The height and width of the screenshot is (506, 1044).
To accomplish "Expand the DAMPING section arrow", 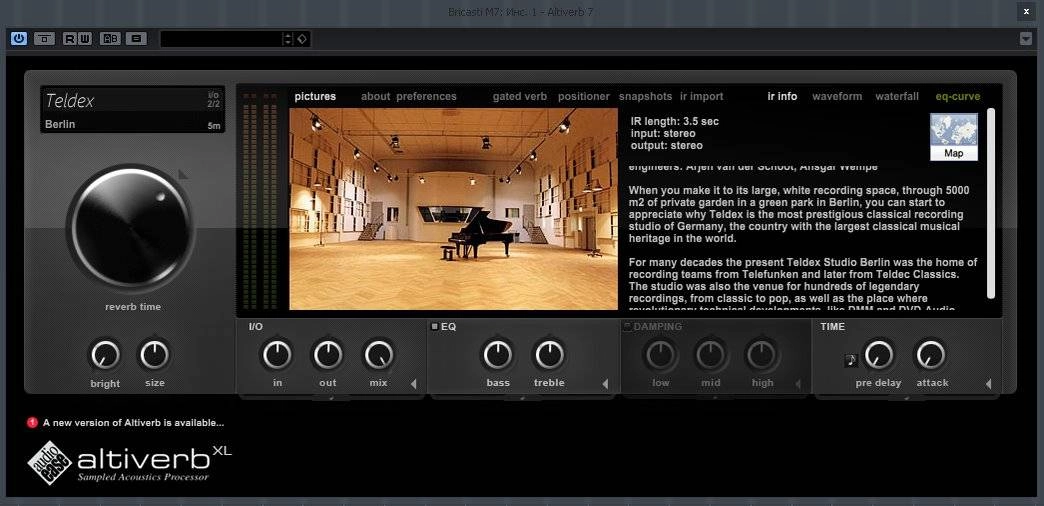I will coord(797,384).
